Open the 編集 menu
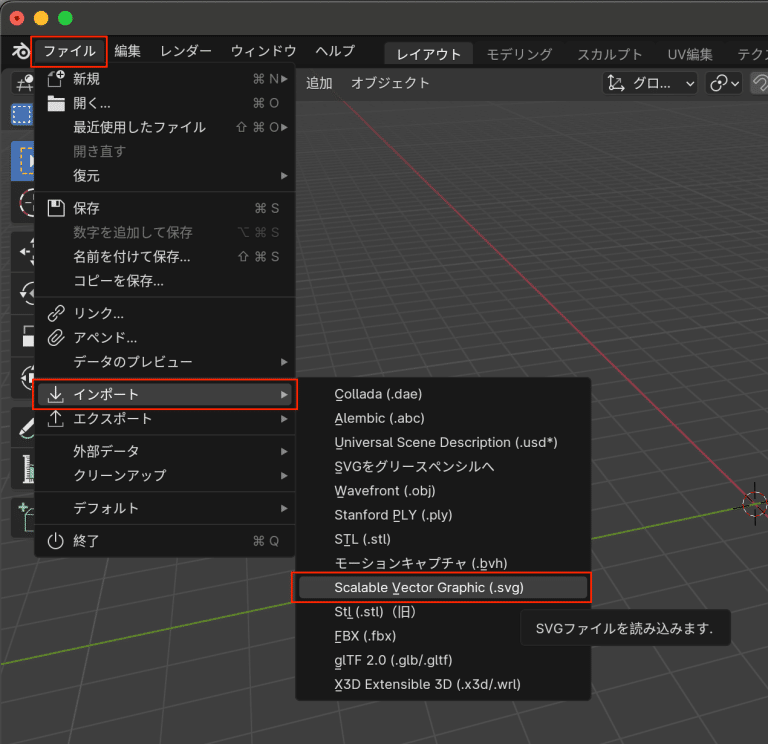This screenshot has width=768, height=744. click(127, 51)
